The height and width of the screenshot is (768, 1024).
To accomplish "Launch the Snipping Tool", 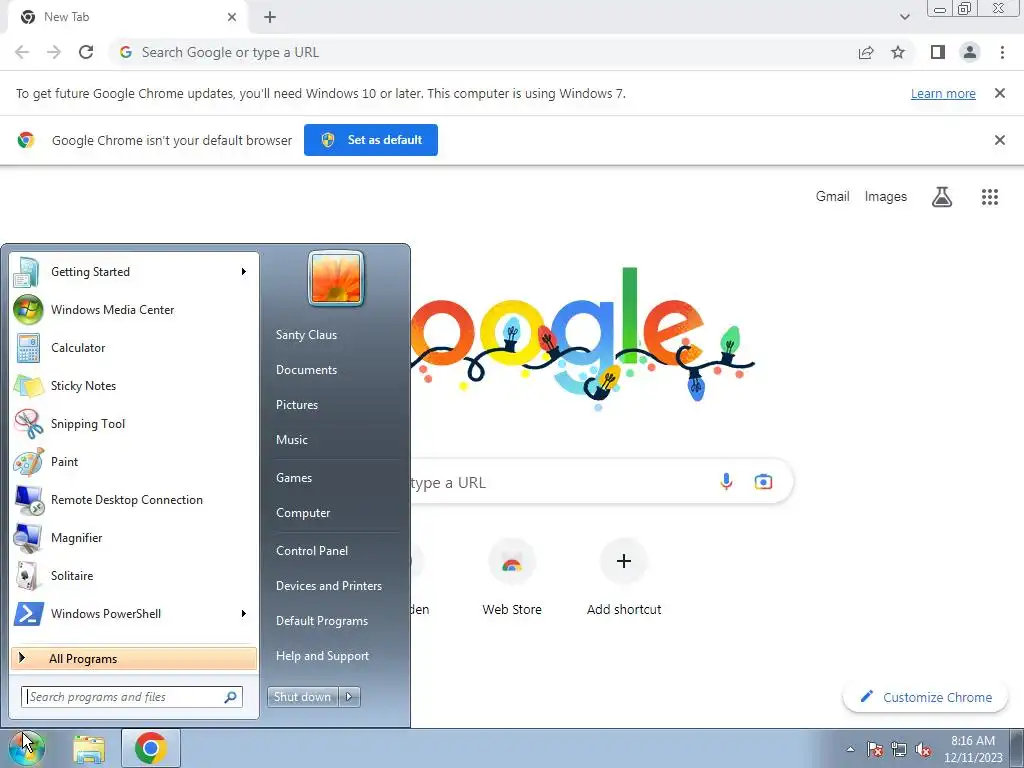I will tap(134, 423).
